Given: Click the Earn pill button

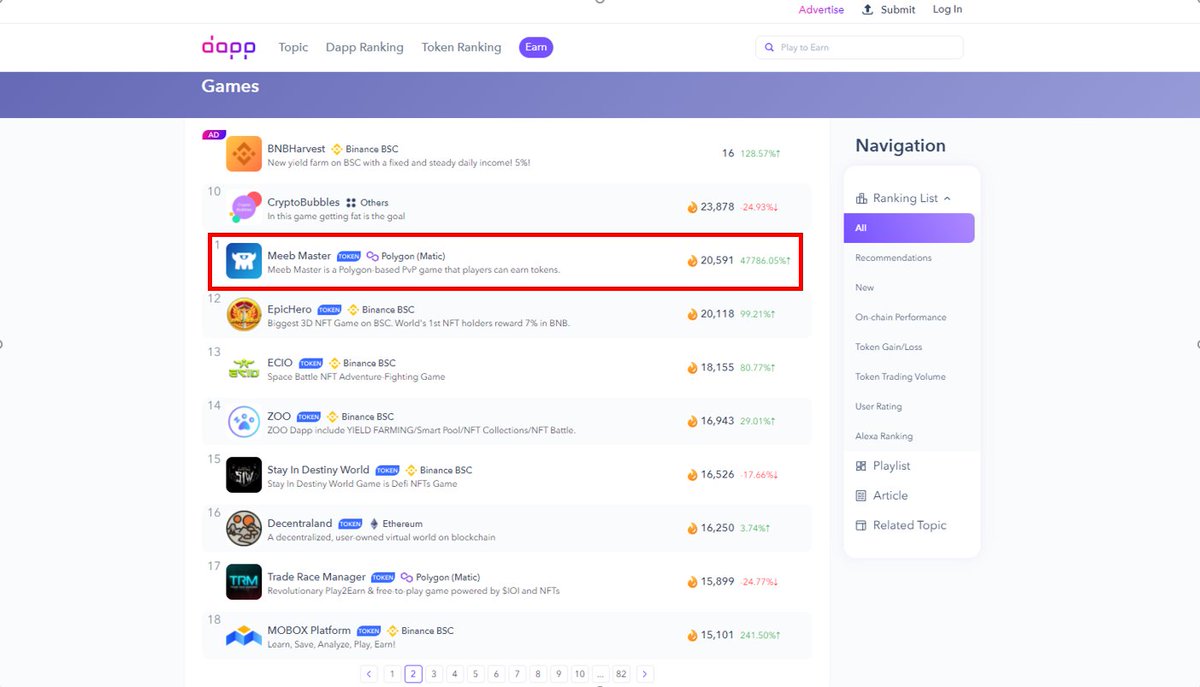Looking at the screenshot, I should pyautogui.click(x=536, y=47).
